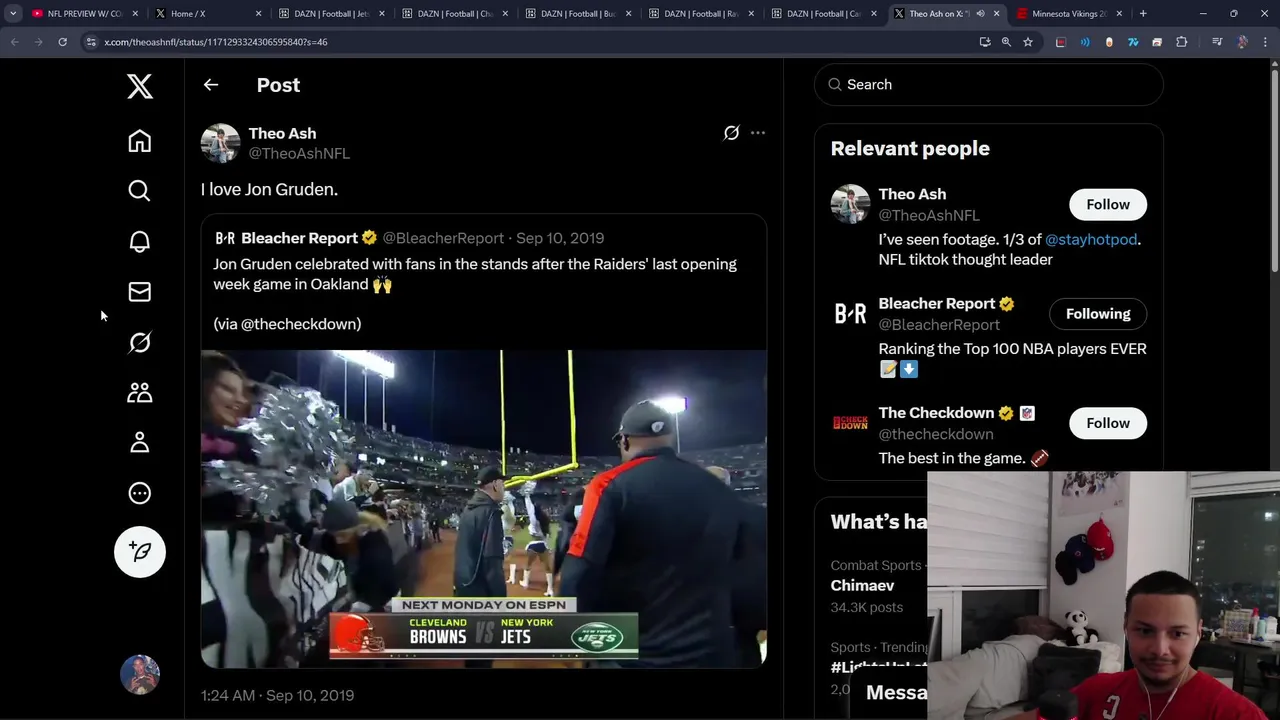Click the browser reload button
The image size is (1280, 720).
click(x=62, y=42)
